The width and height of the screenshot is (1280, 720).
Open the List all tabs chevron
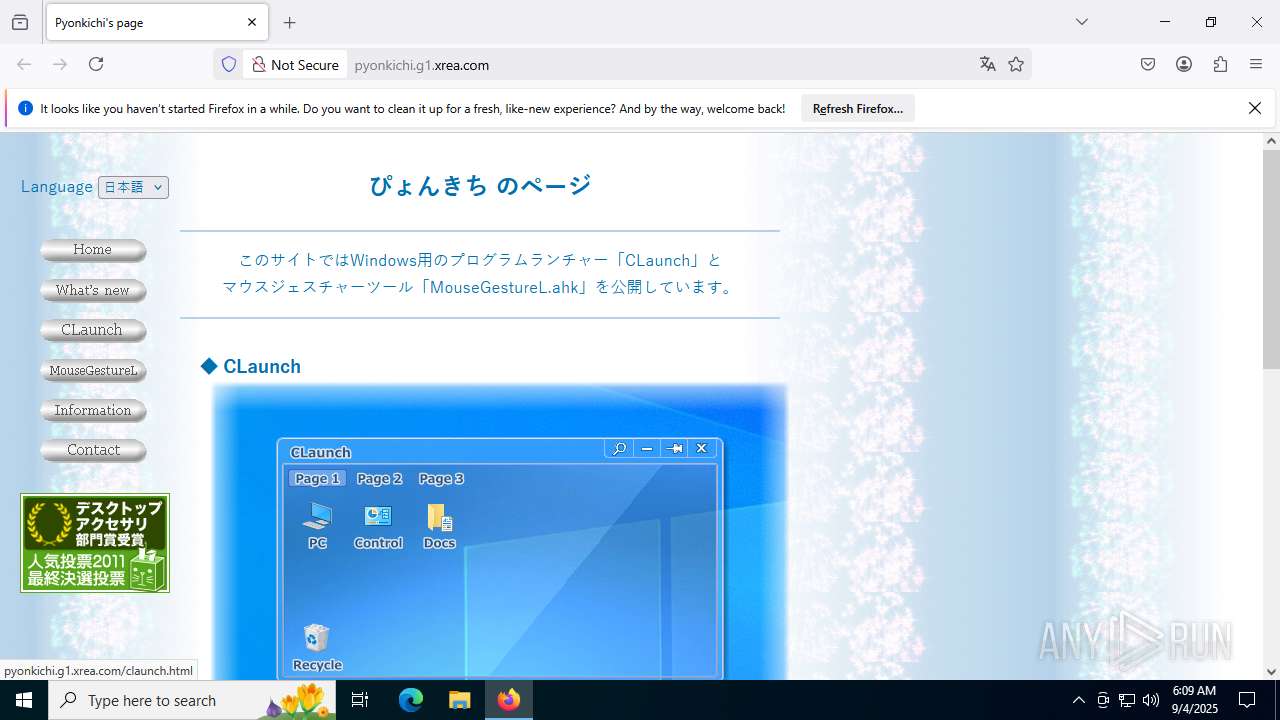[x=1082, y=22]
